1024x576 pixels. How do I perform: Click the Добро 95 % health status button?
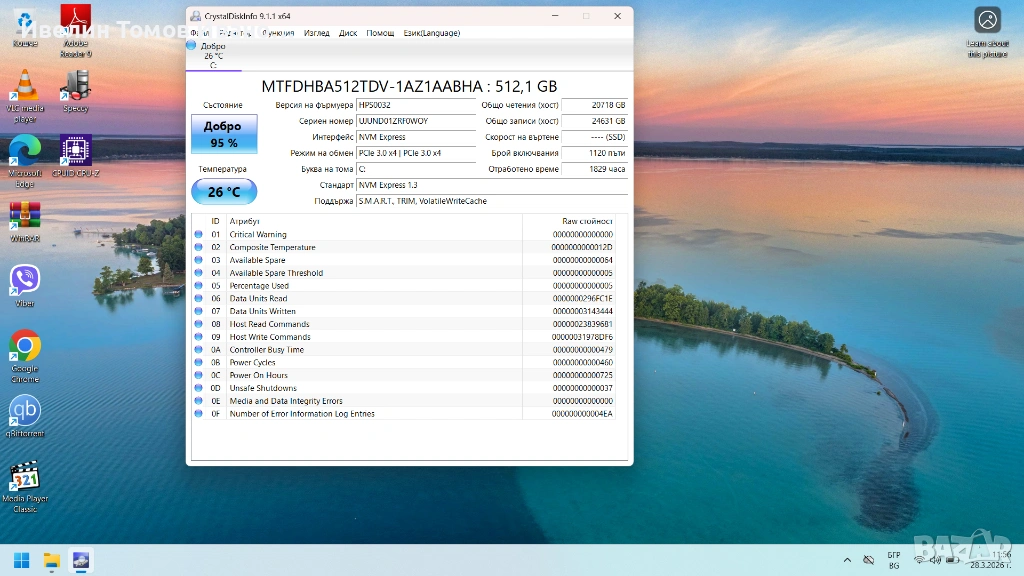click(x=224, y=134)
